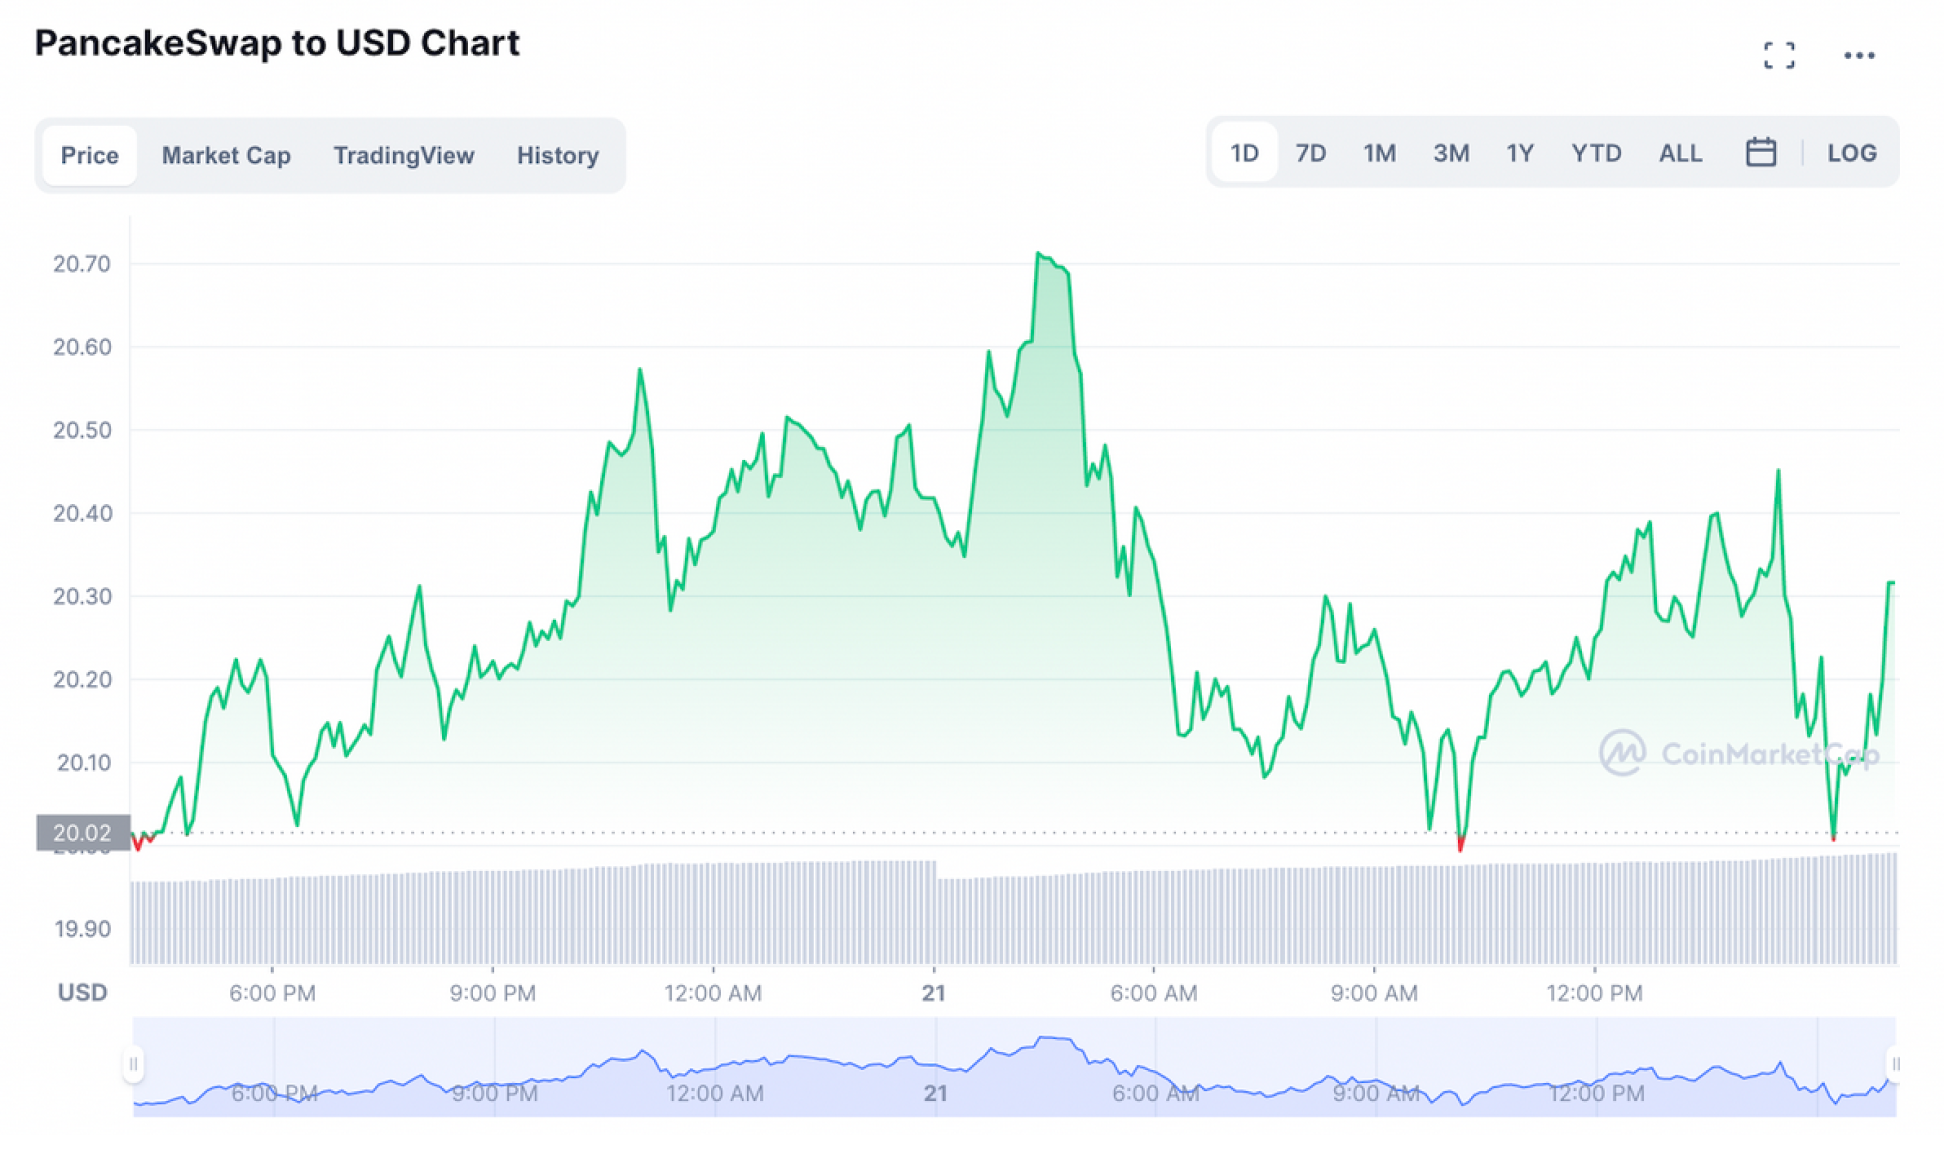Open the History tab
Screen dimensions: 1944x1150
point(557,156)
